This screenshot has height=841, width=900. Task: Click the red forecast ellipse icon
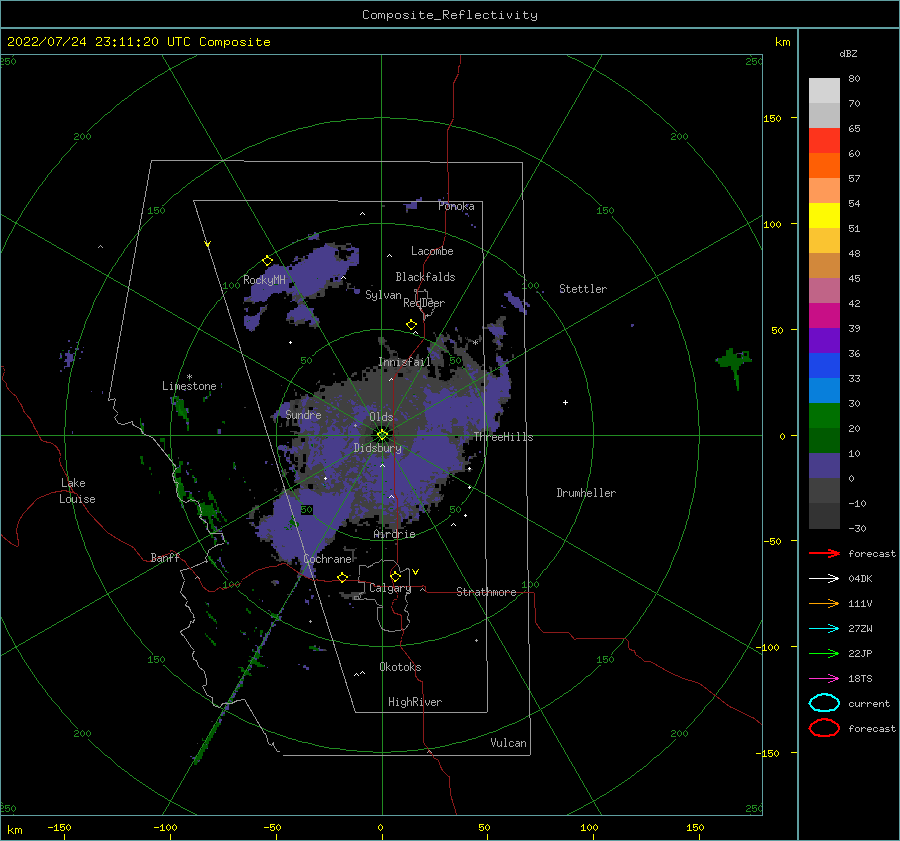824,728
